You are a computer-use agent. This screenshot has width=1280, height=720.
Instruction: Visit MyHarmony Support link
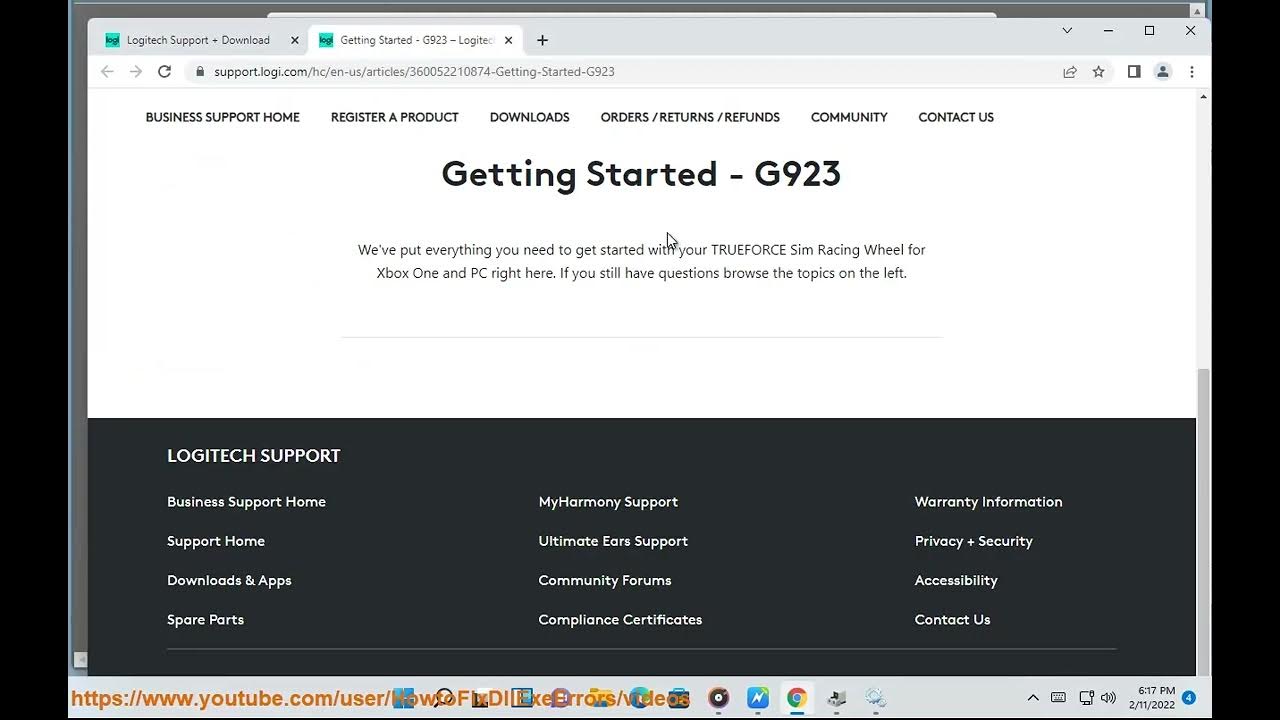click(x=608, y=502)
